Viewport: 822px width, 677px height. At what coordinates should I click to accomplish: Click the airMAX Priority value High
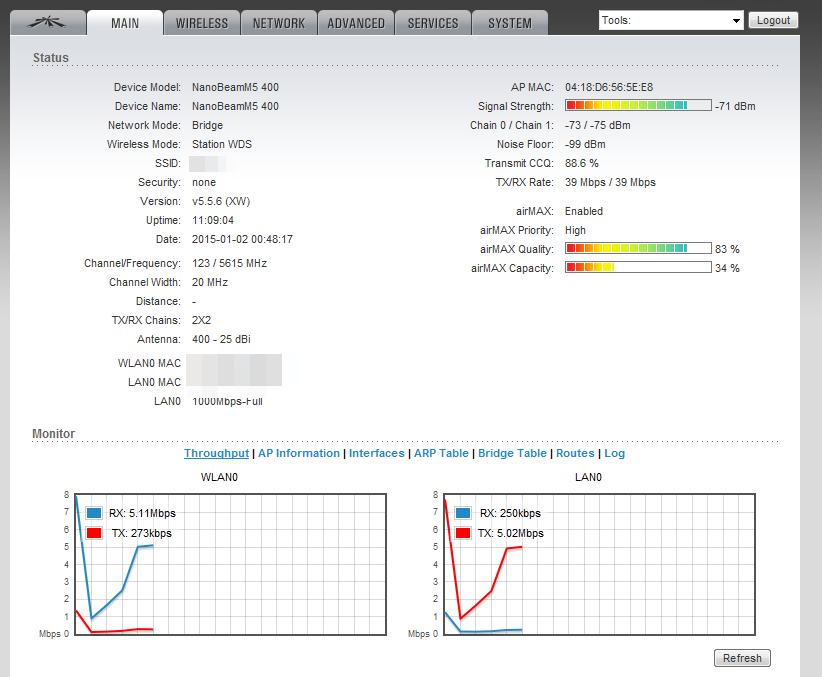pyautogui.click(x=575, y=230)
